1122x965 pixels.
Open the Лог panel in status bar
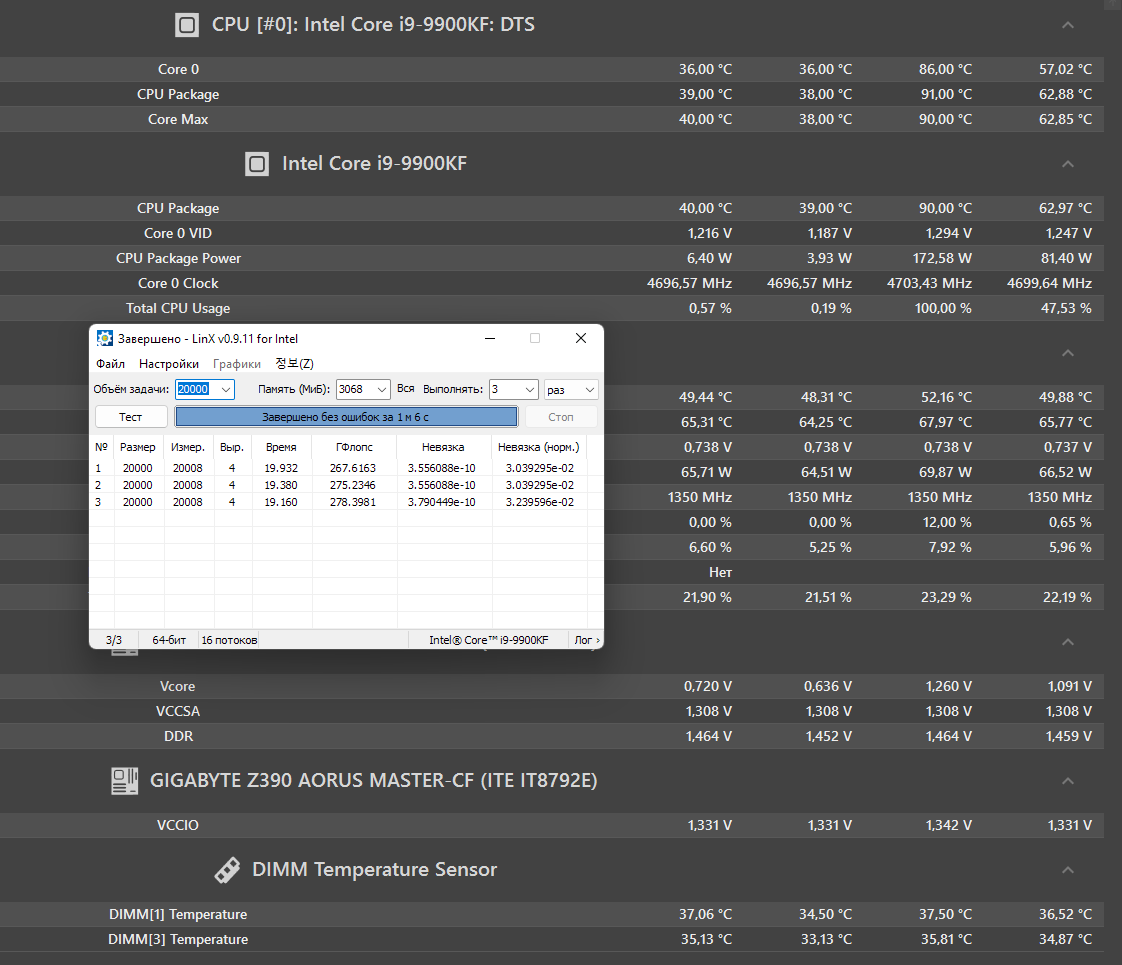(587, 640)
